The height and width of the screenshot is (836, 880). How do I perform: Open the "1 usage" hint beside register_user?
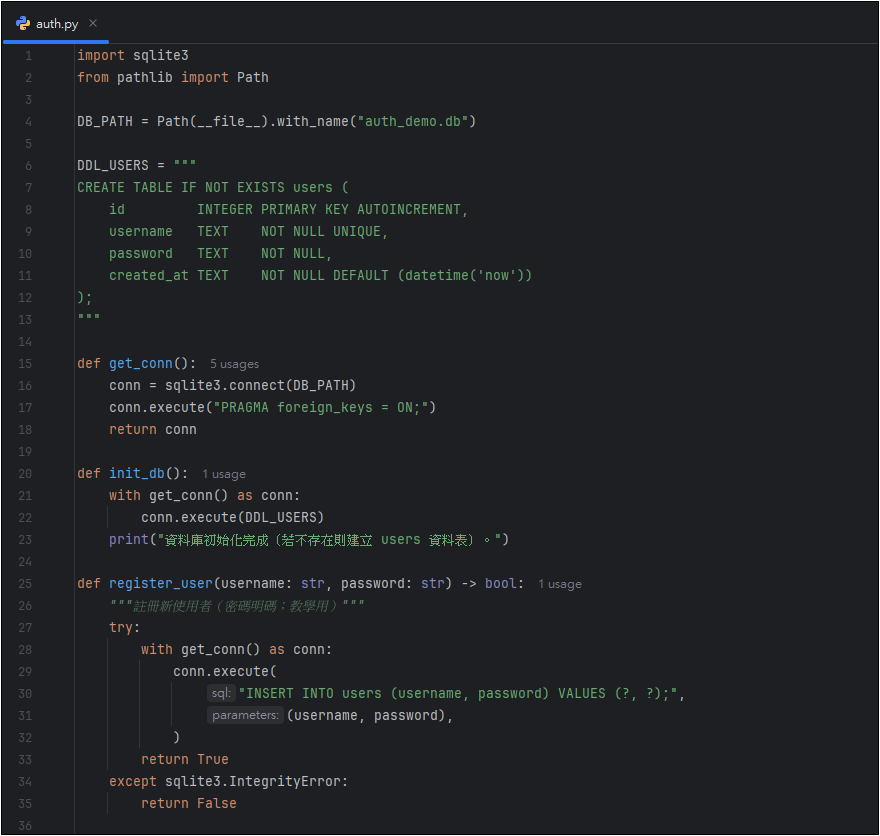tap(559, 584)
